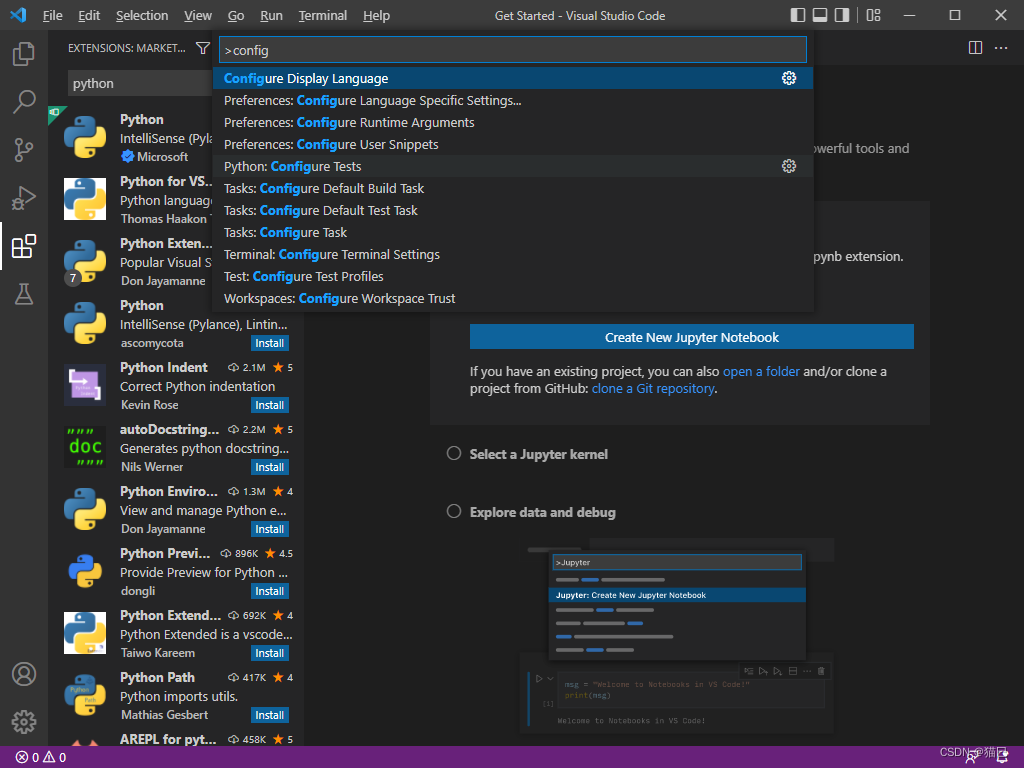The height and width of the screenshot is (768, 1024).
Task: Choose Python: Configure Tests command
Action: coord(513,167)
